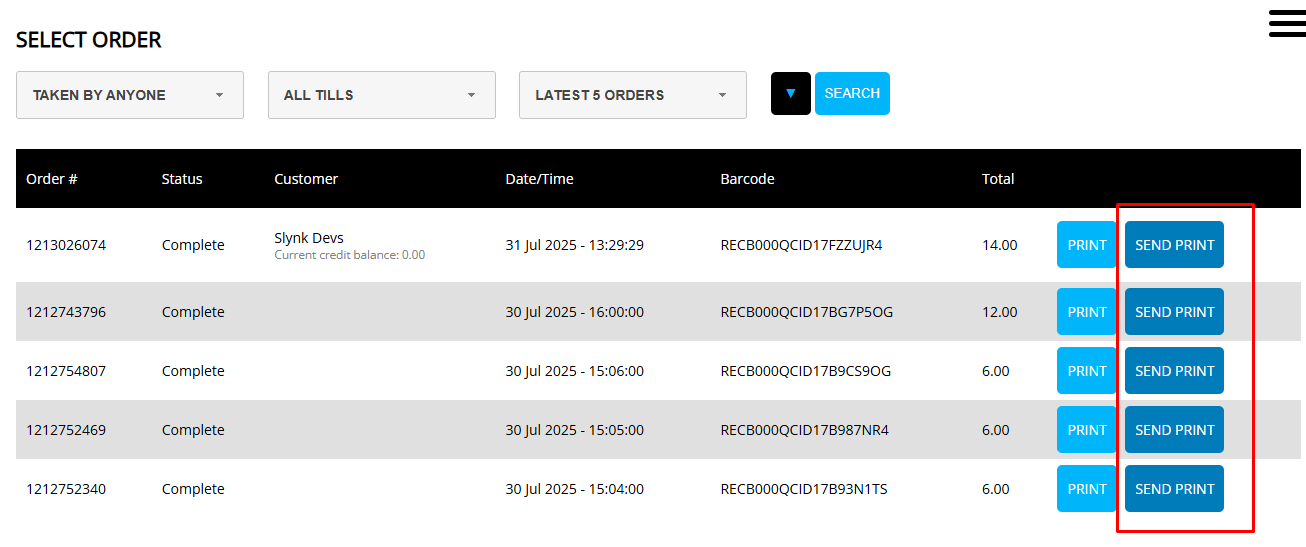Print order 1213026074
This screenshot has height=547, width=1306.
click(x=1086, y=245)
